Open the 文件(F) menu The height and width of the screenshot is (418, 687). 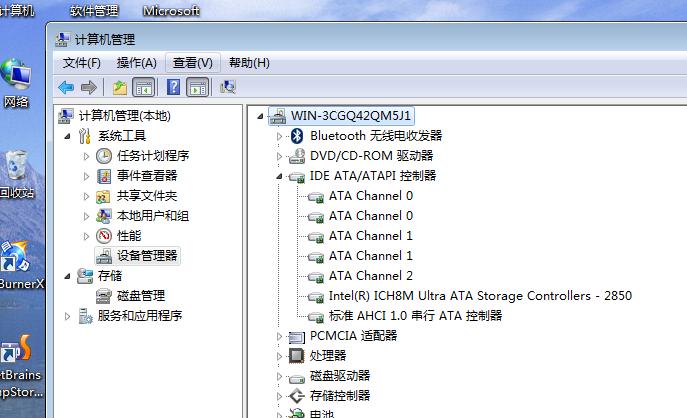[x=82, y=62]
